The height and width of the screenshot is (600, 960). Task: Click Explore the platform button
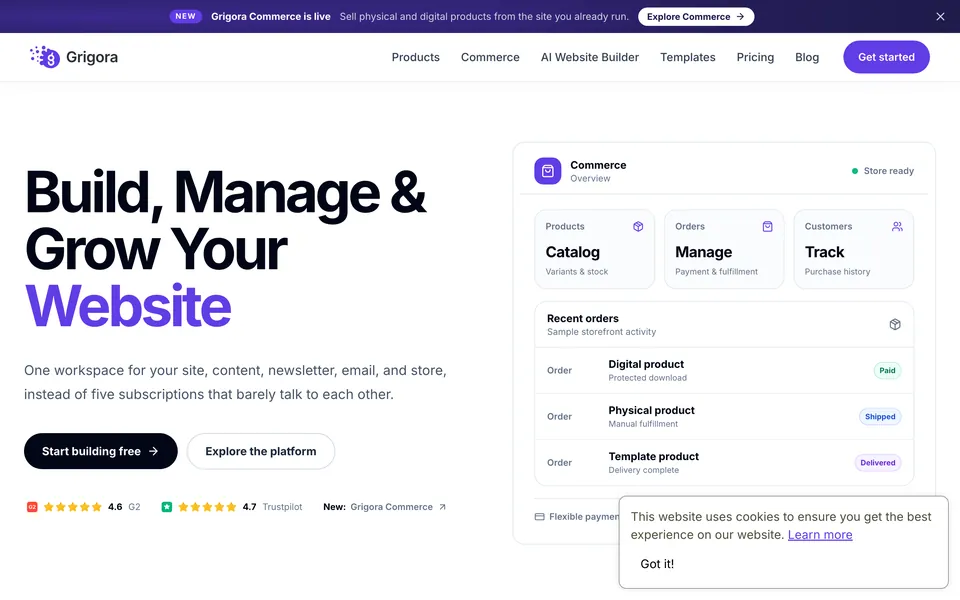[261, 451]
